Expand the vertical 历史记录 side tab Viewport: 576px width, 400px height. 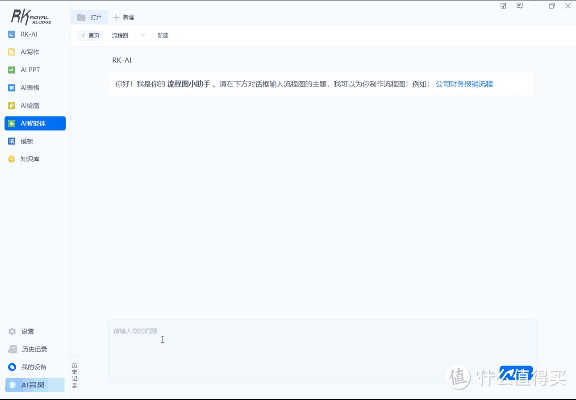pos(75,375)
